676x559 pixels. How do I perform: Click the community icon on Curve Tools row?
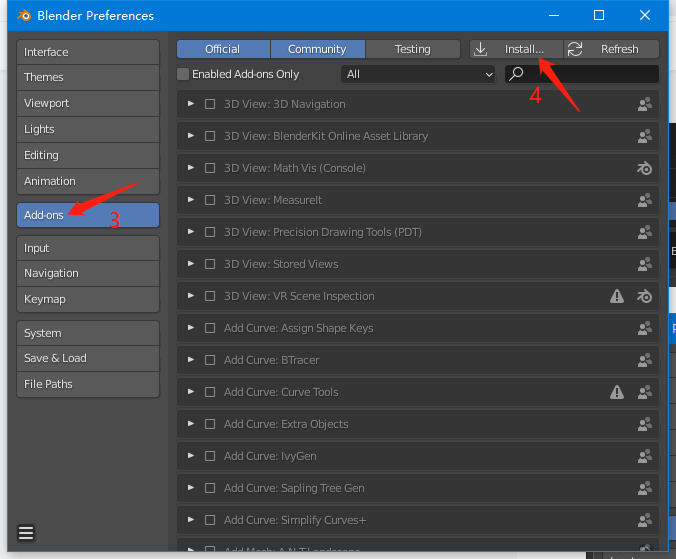coord(645,392)
